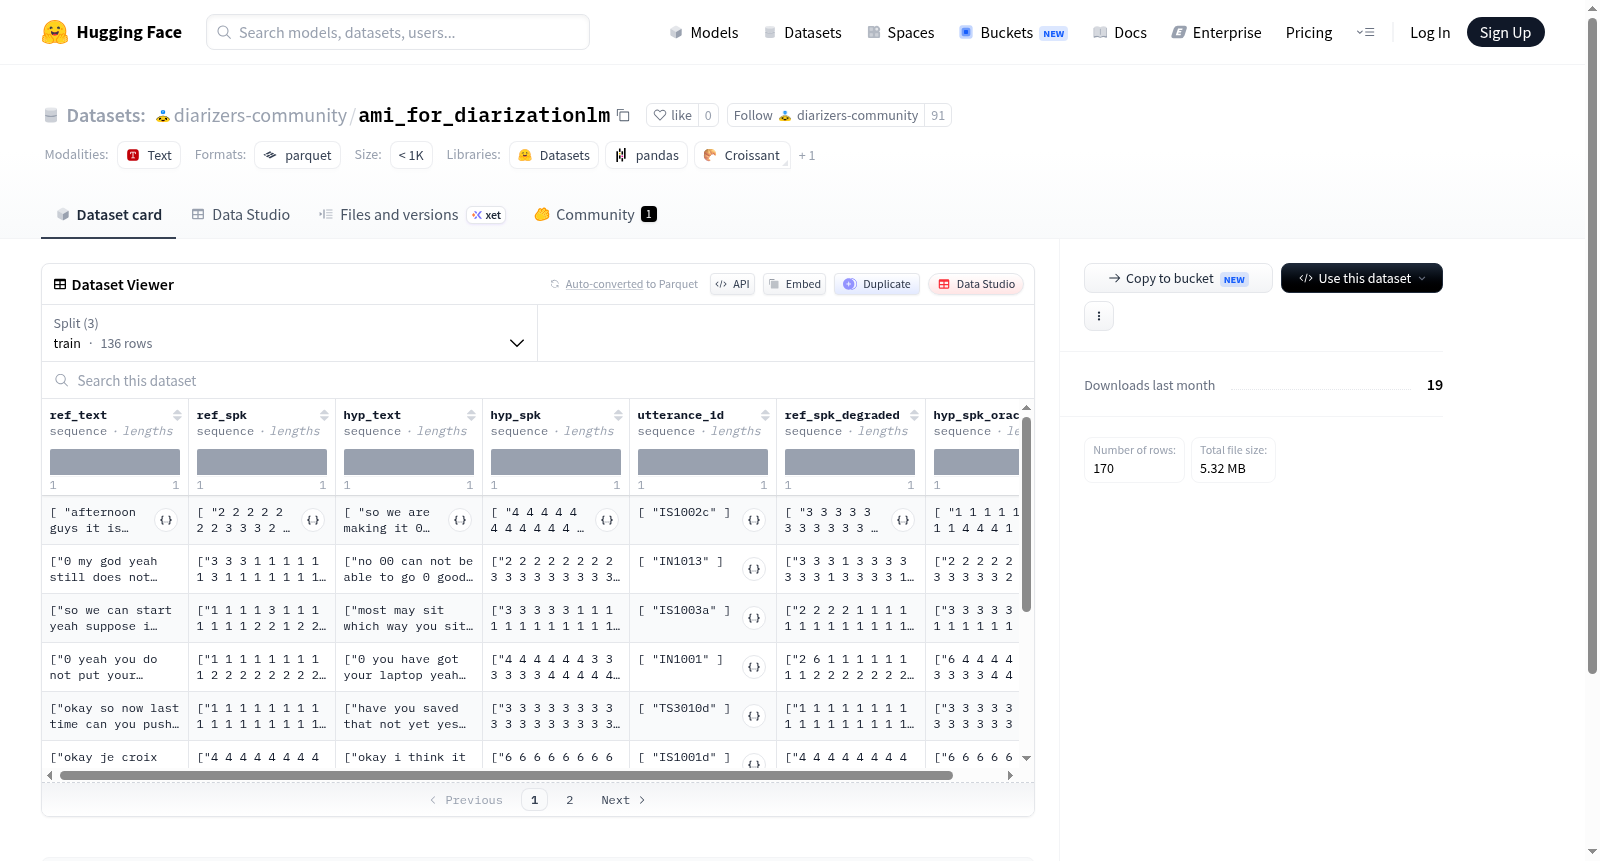1600x861 pixels.
Task: Switch to the Data Studio tab
Action: click(241, 215)
